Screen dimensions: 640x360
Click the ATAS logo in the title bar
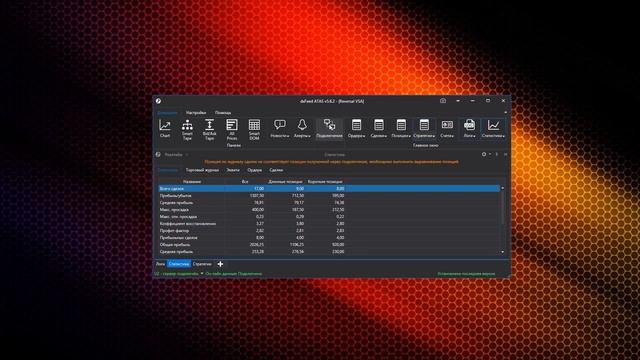coord(158,101)
